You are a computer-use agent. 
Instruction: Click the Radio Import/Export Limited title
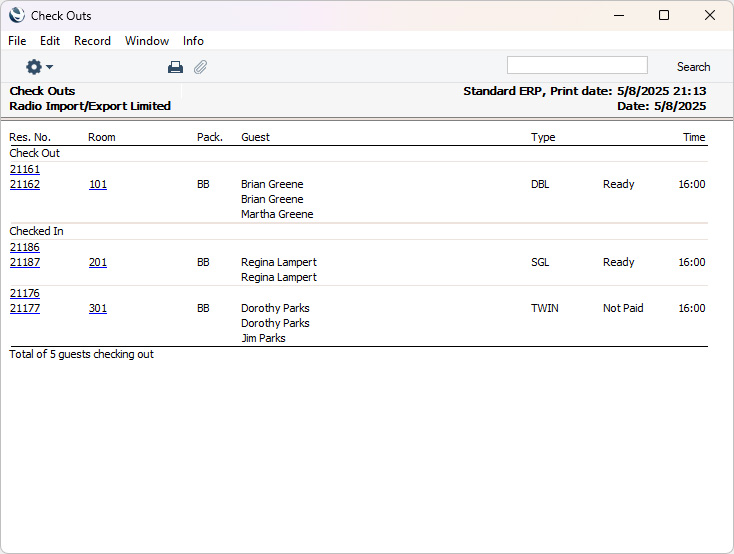click(90, 106)
